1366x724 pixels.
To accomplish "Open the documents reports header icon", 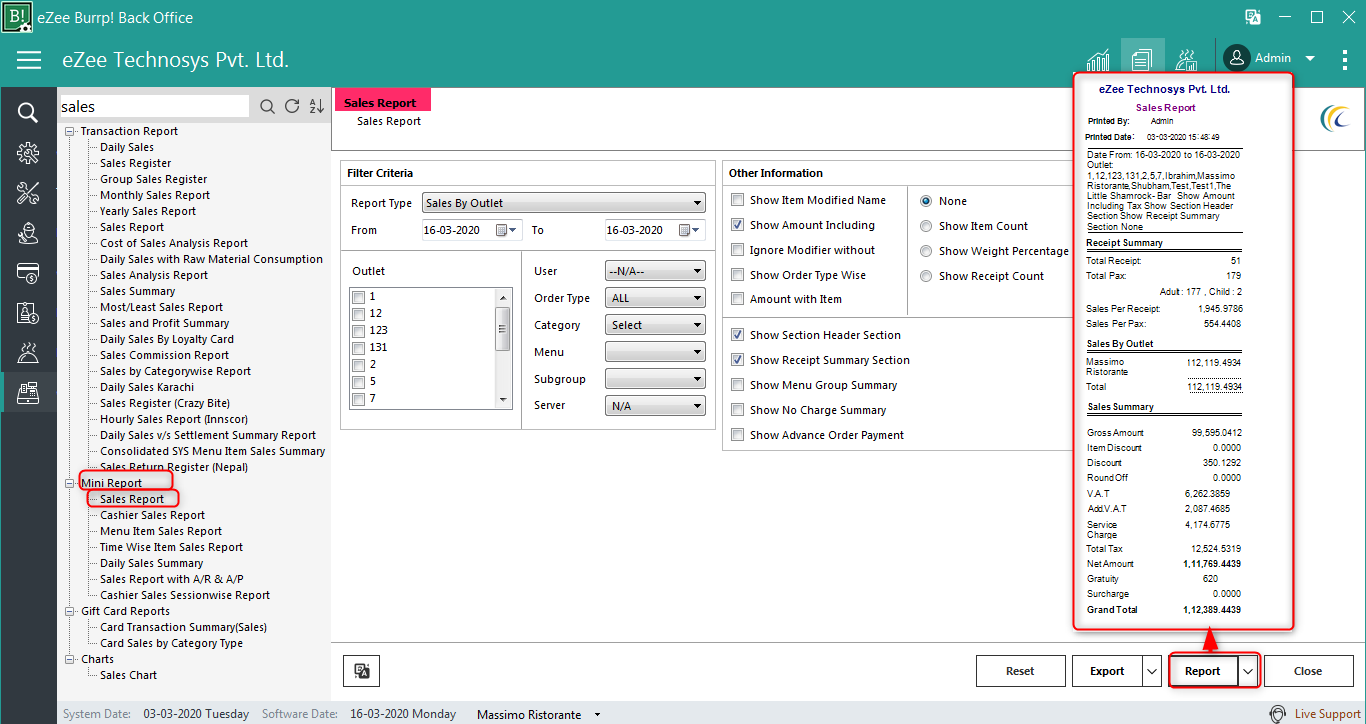I will pos(1143,60).
